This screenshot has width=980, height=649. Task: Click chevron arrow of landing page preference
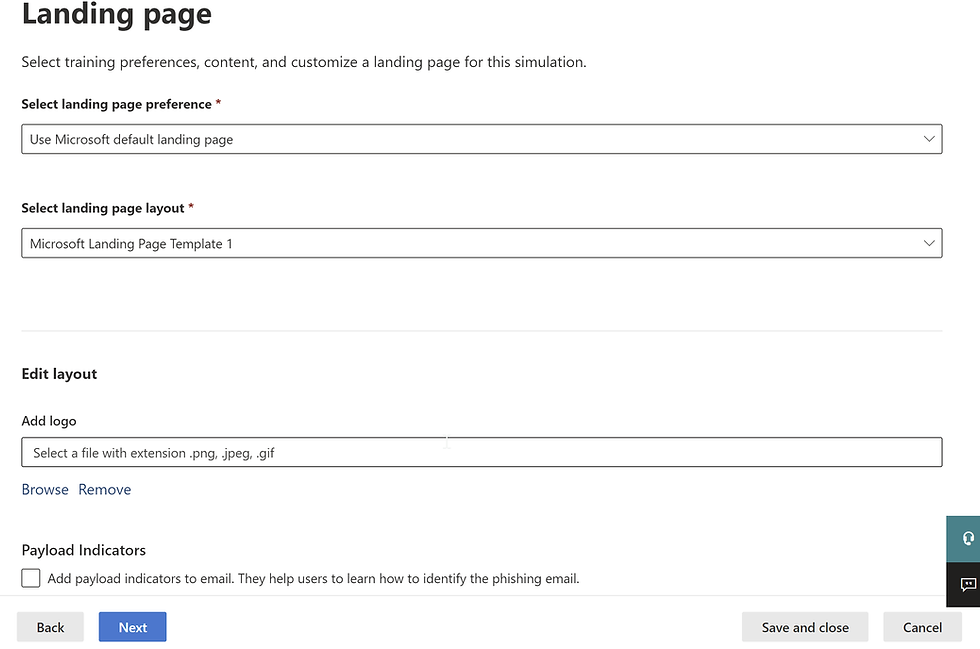929,139
